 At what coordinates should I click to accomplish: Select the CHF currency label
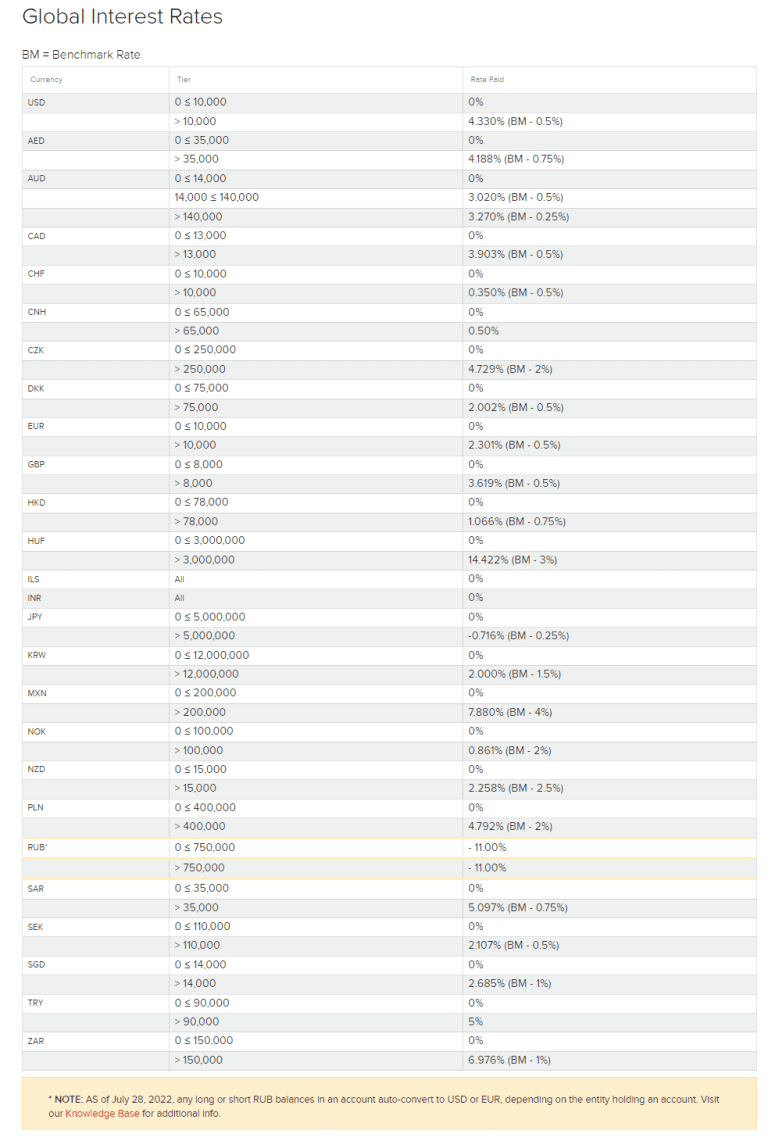(37, 273)
